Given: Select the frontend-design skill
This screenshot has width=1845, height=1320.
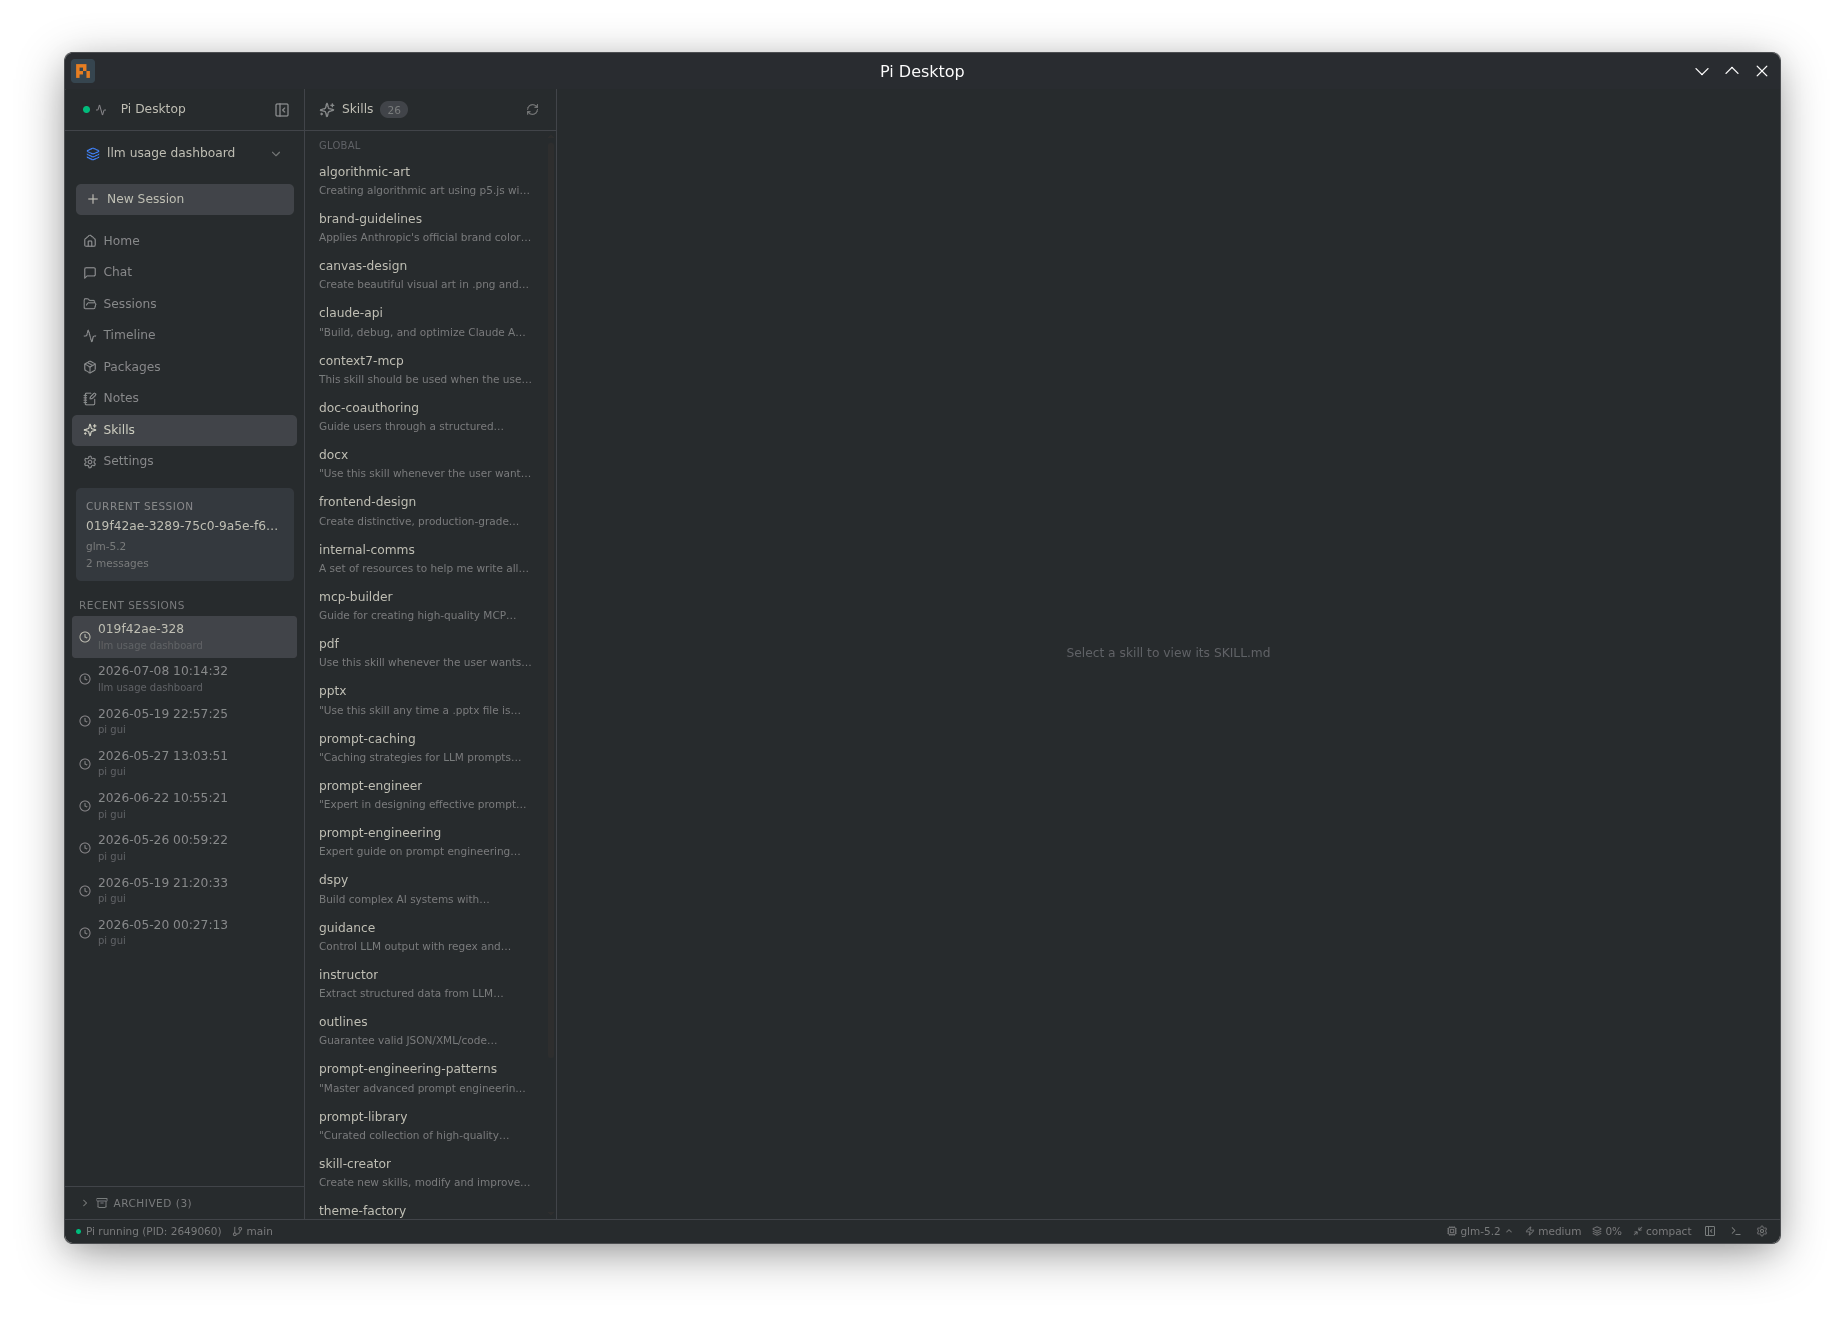Looking at the screenshot, I should click(x=427, y=511).
